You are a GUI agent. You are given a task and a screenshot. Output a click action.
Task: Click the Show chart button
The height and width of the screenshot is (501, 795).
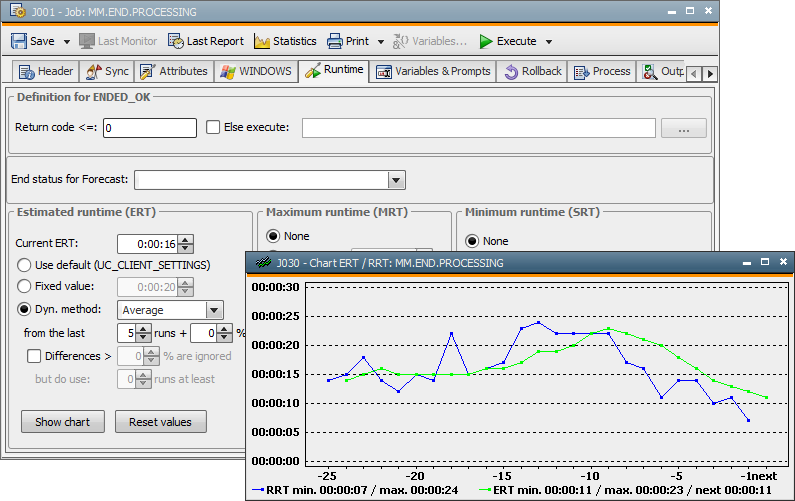click(x=63, y=422)
